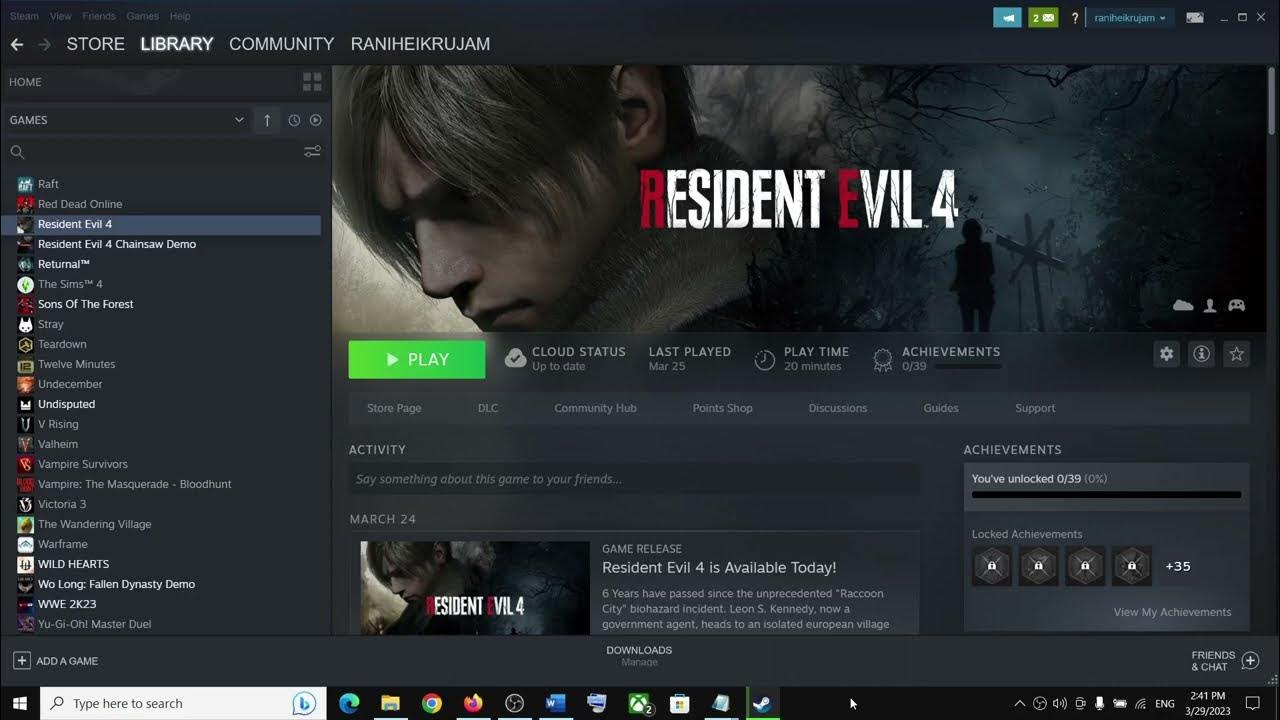Go to the COMMUNITY tab
Screen dimensions: 1280x720
(x=281, y=44)
